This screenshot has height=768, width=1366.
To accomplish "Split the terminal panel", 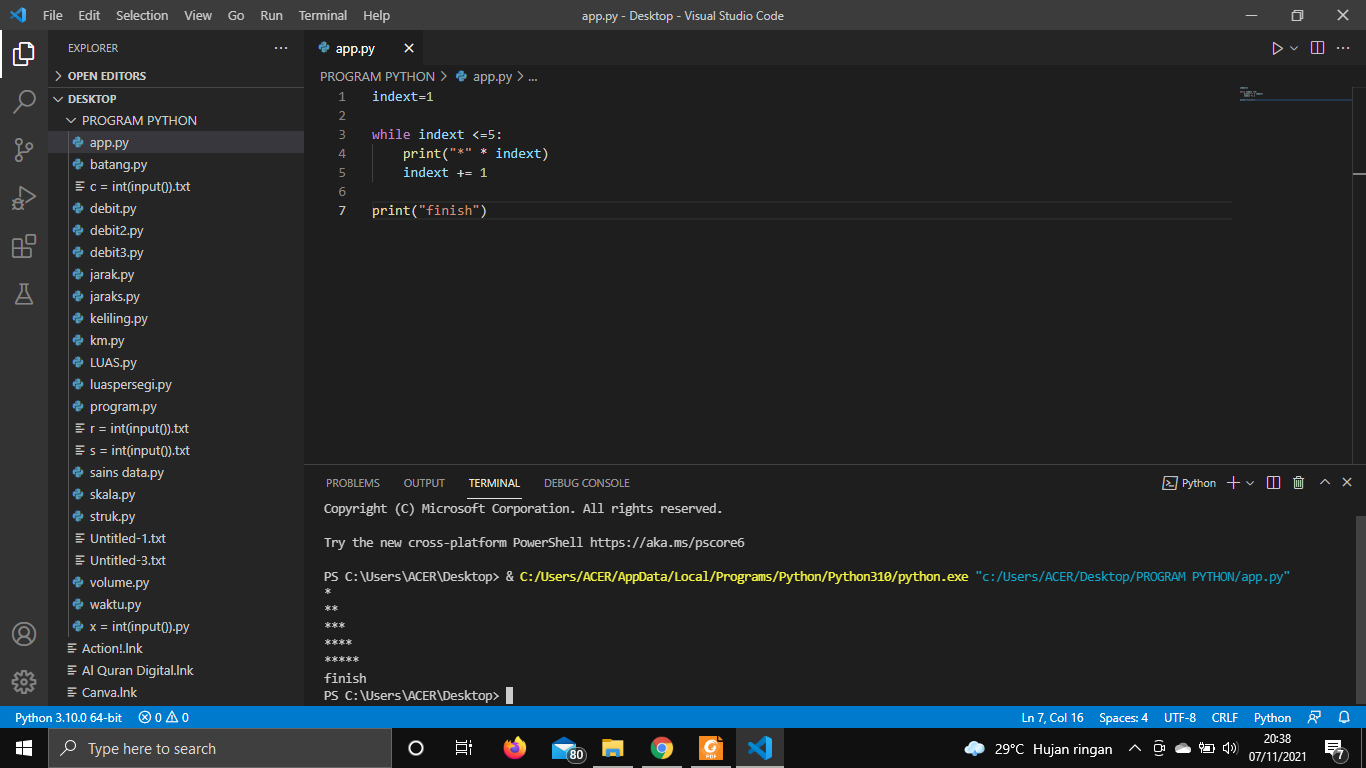I will (x=1273, y=483).
